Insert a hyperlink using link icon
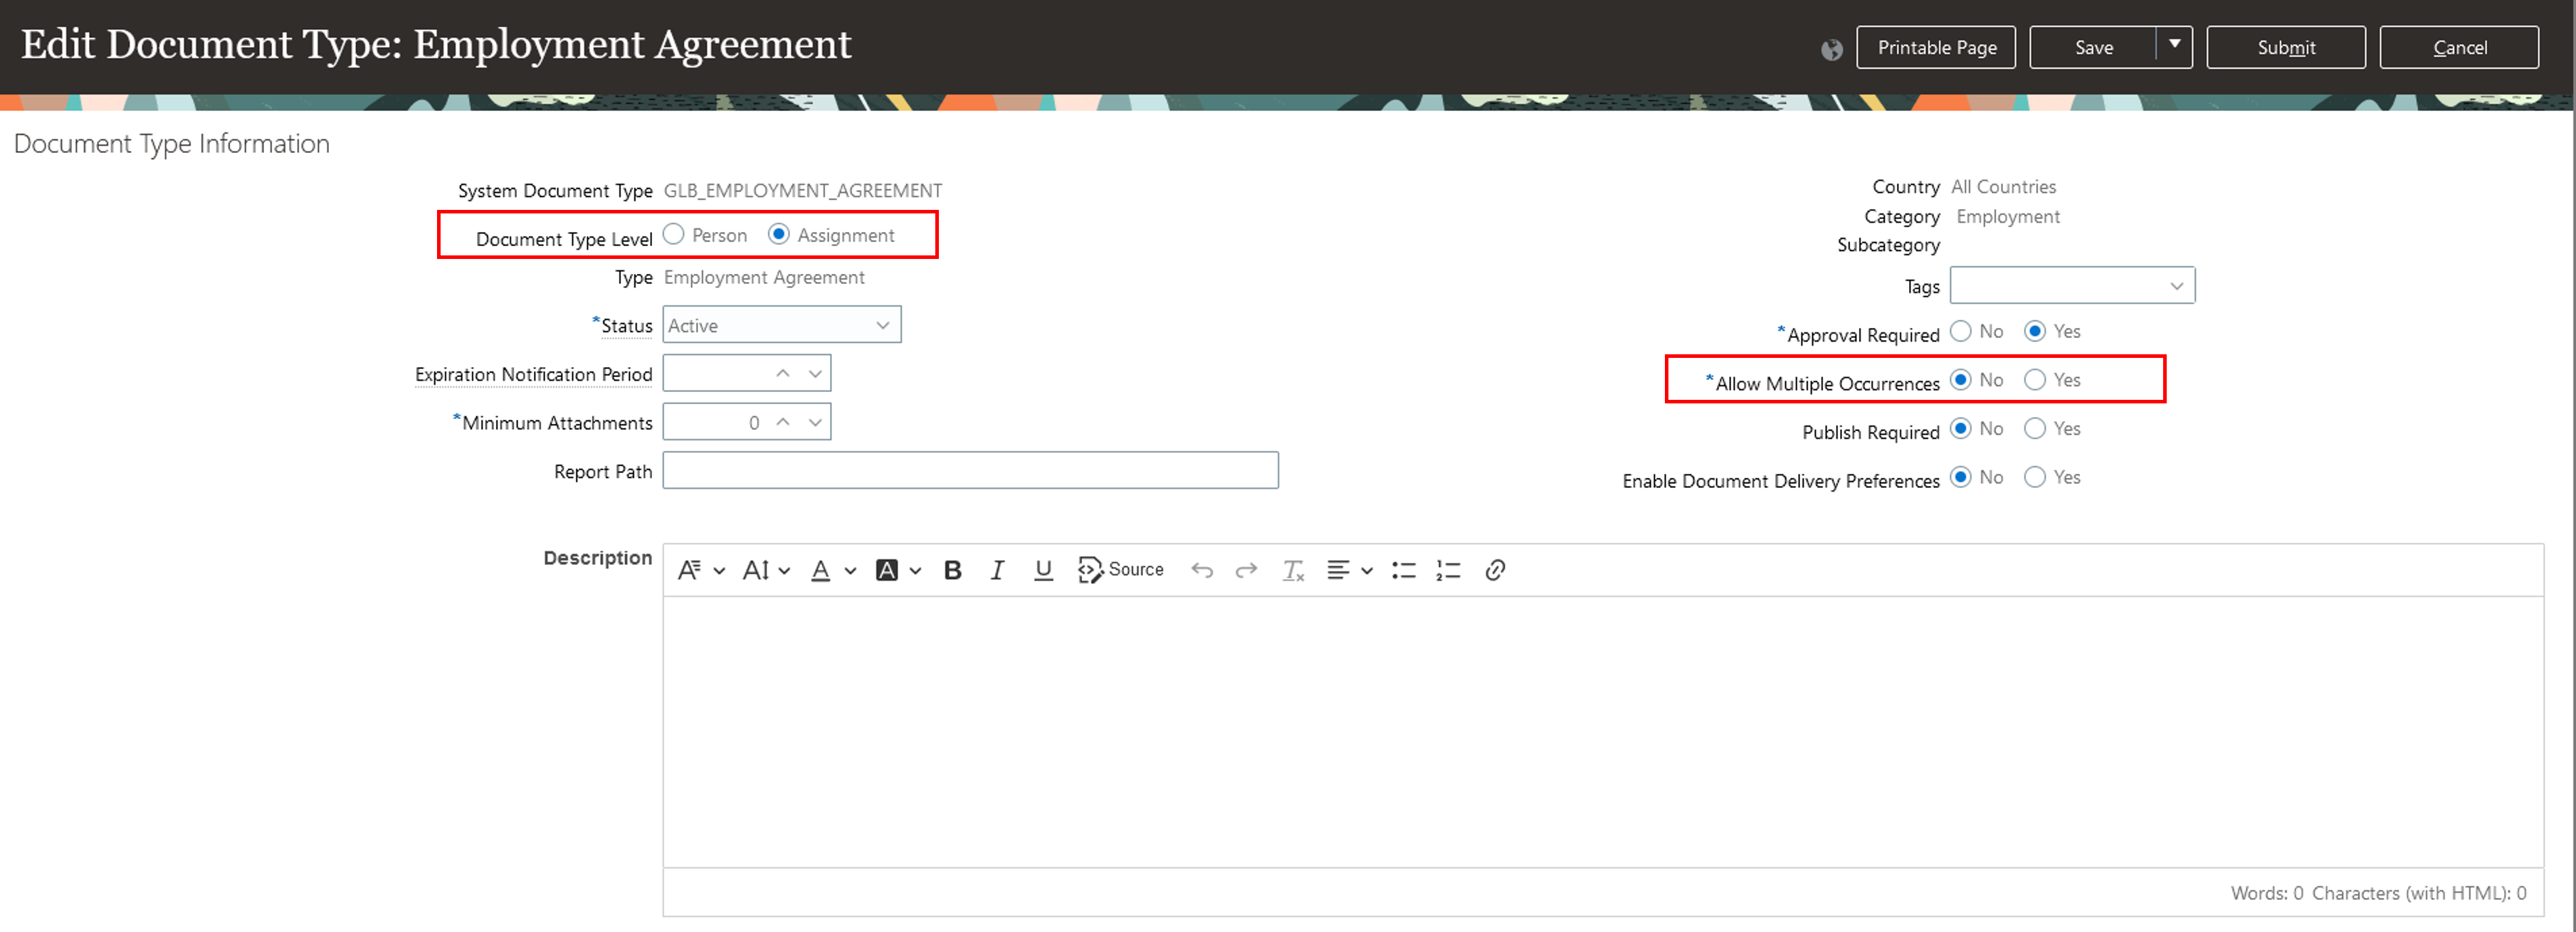This screenshot has width=2576, height=932. [1495, 570]
